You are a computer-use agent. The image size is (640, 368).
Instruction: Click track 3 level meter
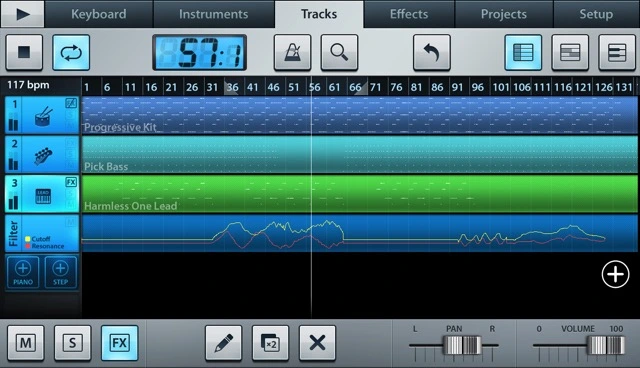[x=13, y=200]
